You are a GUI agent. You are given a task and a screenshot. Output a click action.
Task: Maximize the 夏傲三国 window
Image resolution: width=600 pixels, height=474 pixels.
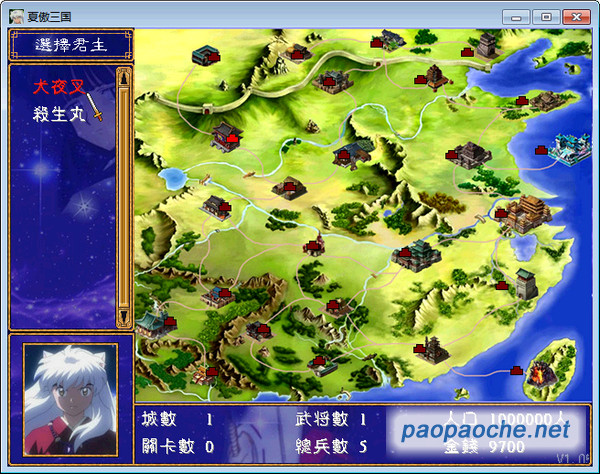546,17
